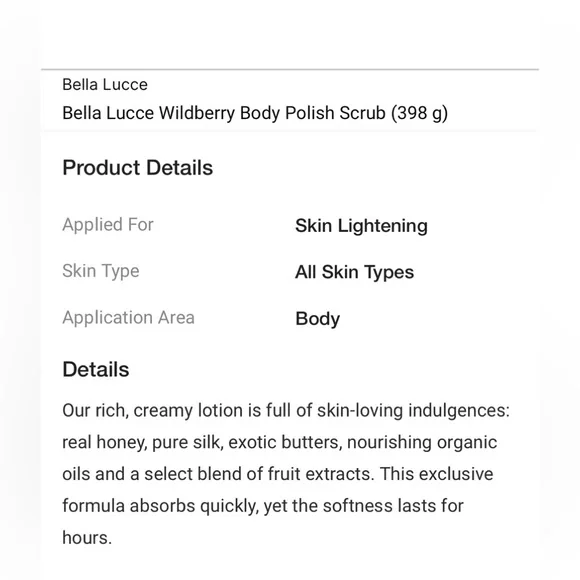Click the line about select blend of fruit extracts
The height and width of the screenshot is (580, 580).
click(277, 474)
